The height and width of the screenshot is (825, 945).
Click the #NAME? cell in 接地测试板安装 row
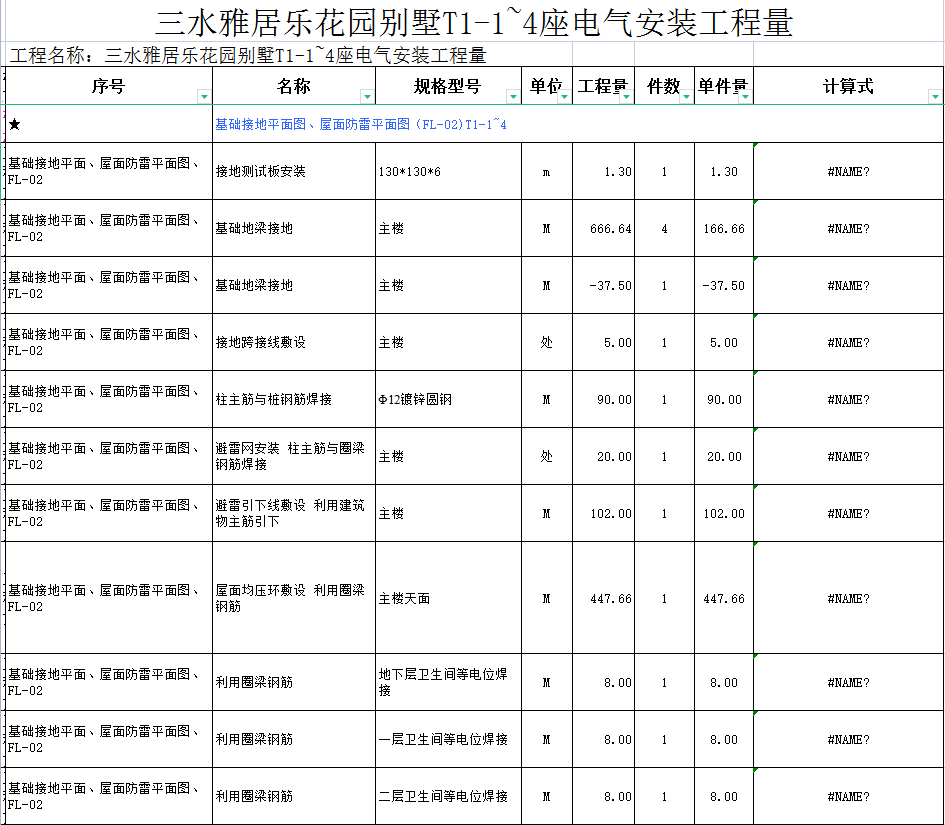pyautogui.click(x=848, y=172)
